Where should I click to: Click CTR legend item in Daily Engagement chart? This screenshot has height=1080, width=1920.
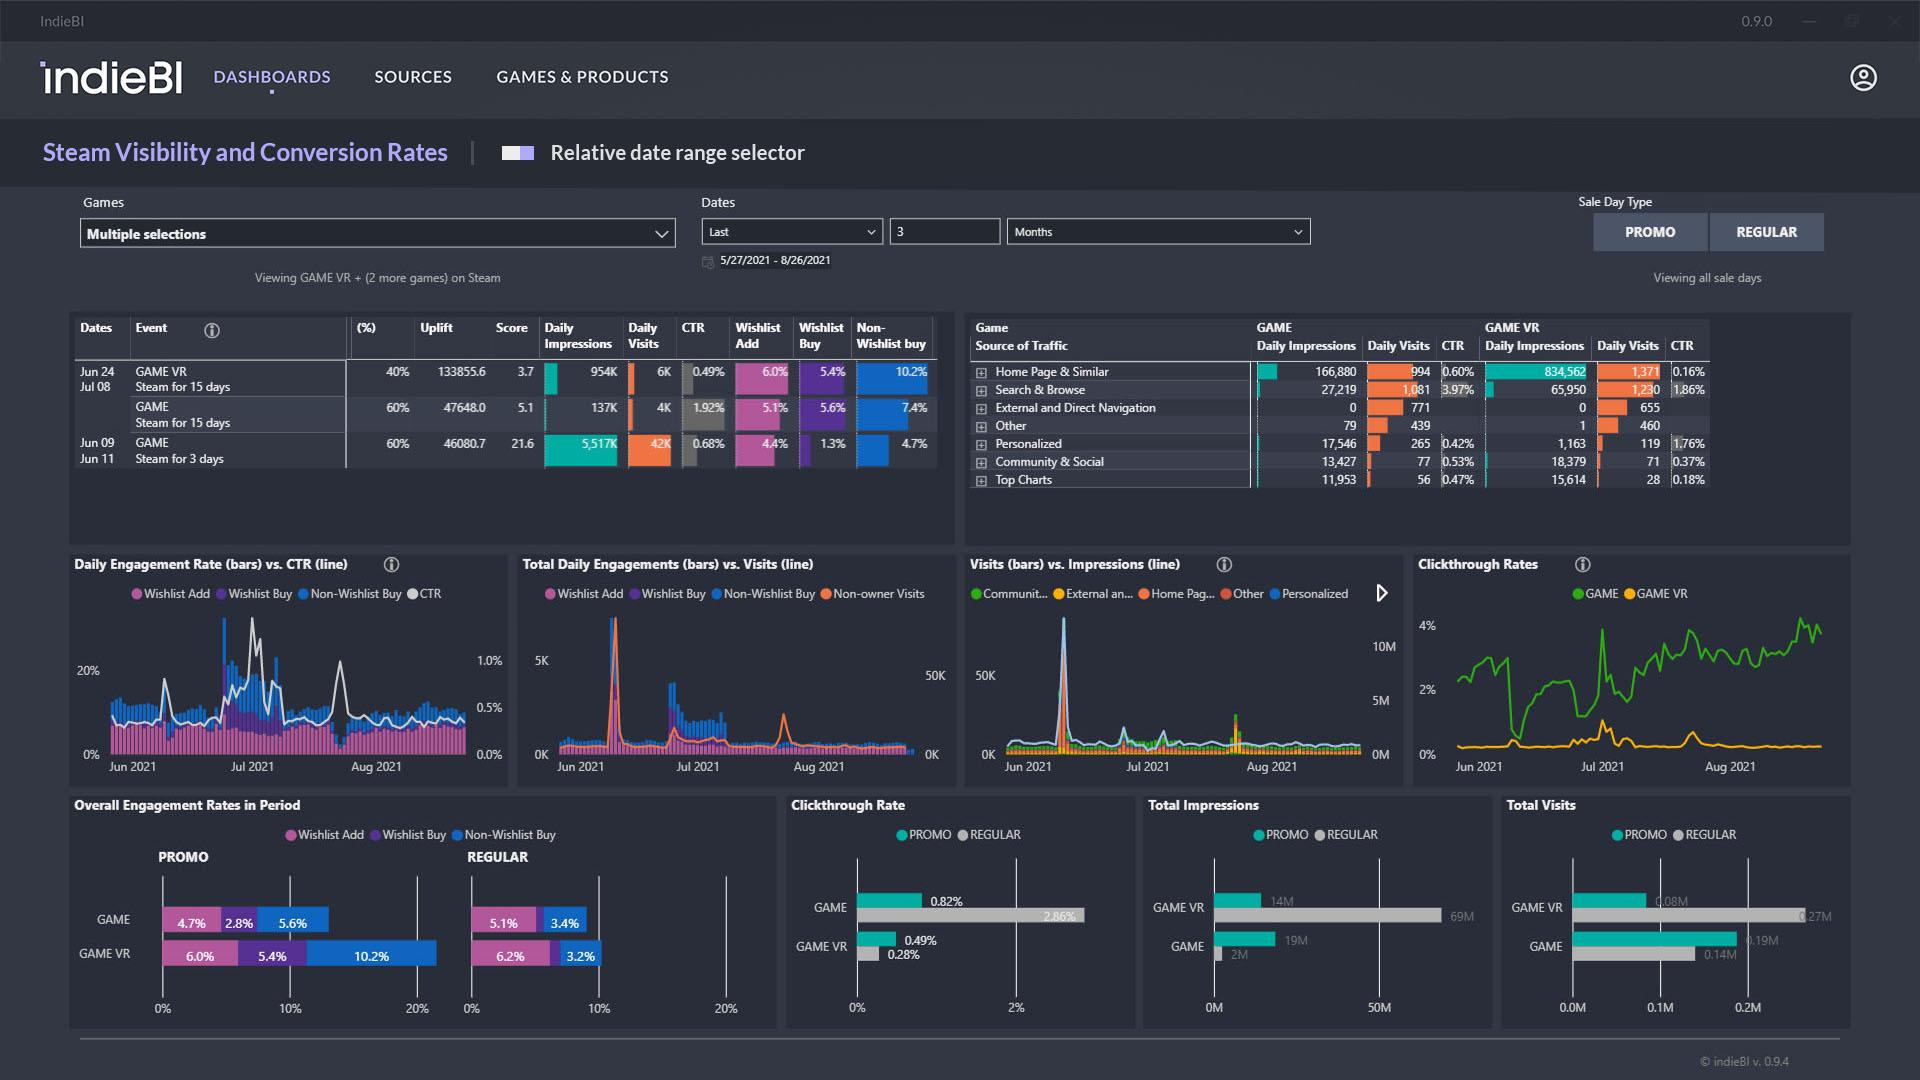(424, 593)
